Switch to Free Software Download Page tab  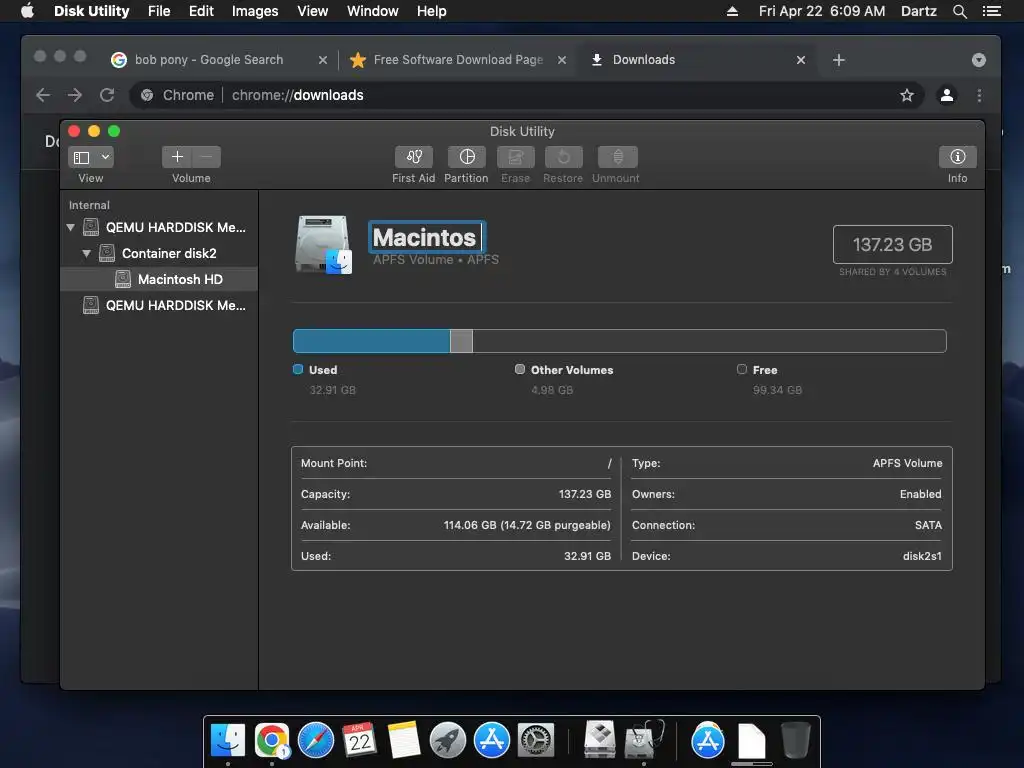click(458, 59)
